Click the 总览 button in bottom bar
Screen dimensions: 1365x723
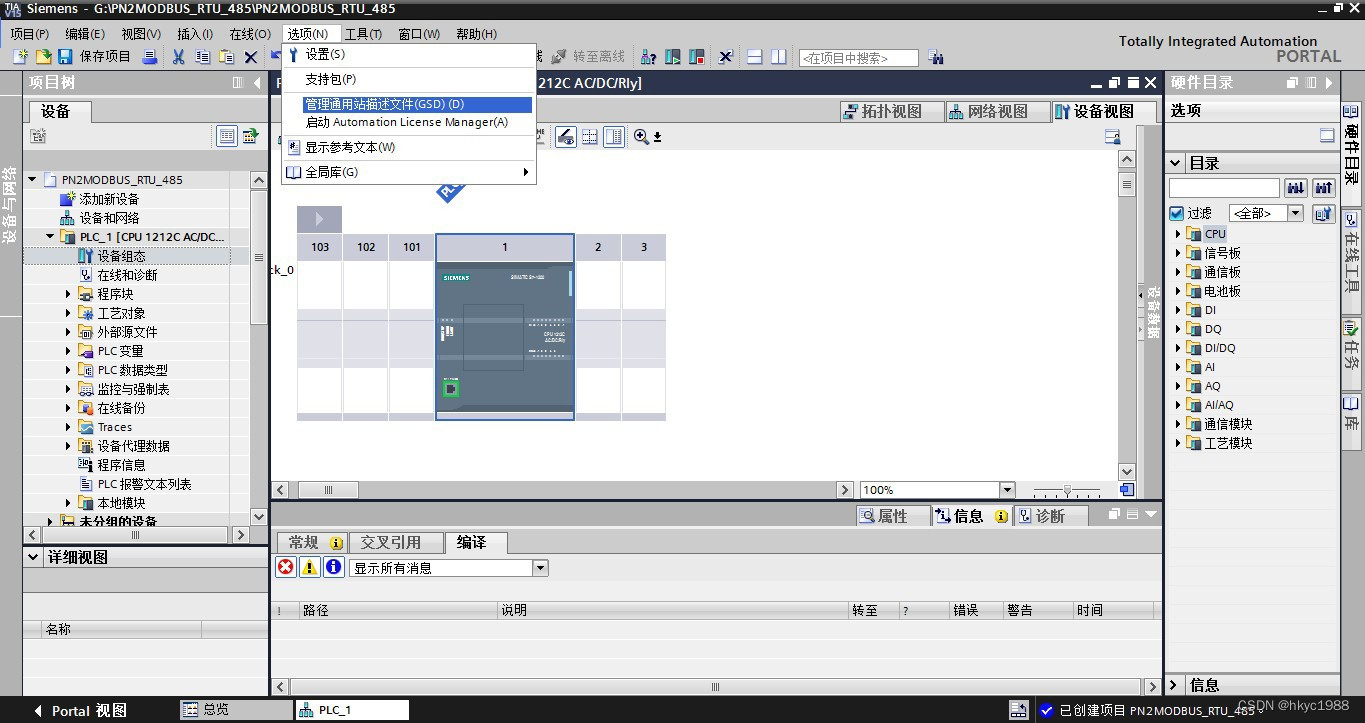[235, 709]
